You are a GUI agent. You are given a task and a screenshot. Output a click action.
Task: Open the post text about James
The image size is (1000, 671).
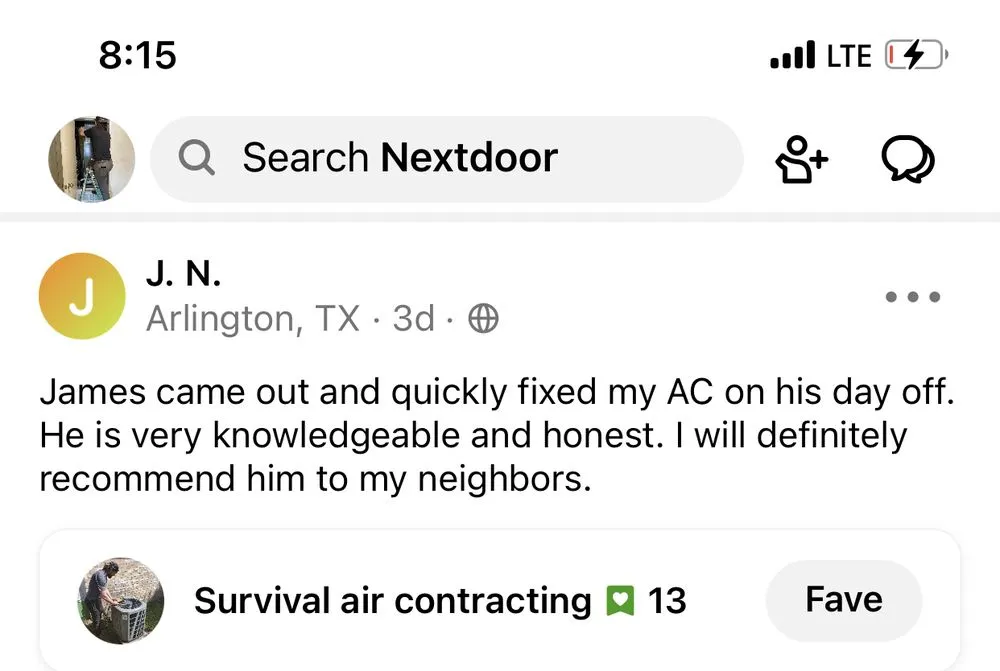(x=497, y=436)
